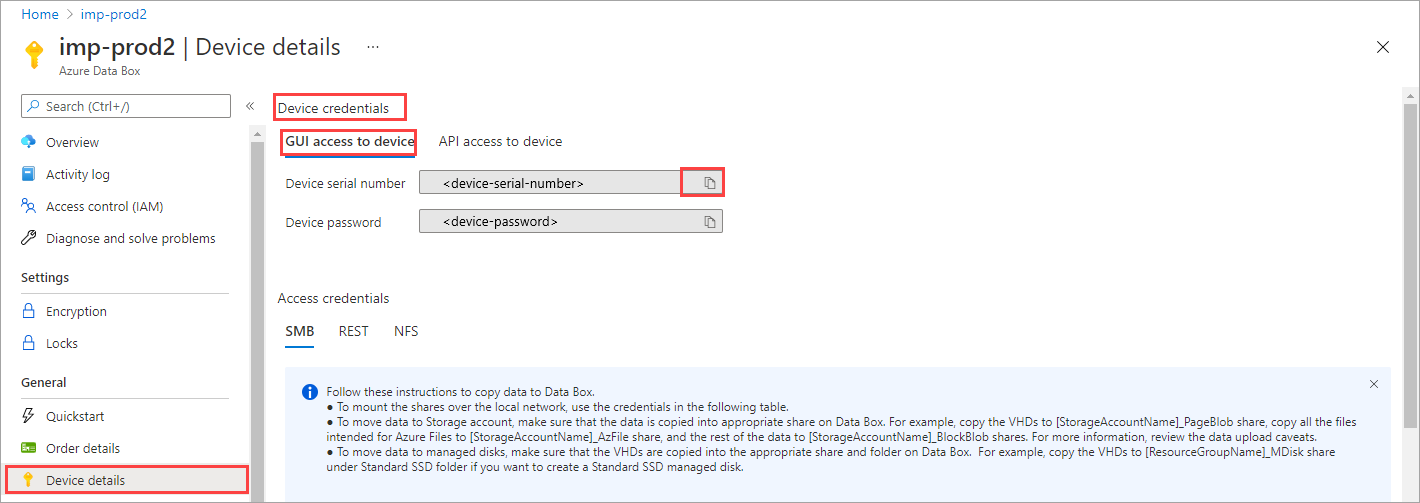Select the NFS access credentials tab

coord(406,331)
